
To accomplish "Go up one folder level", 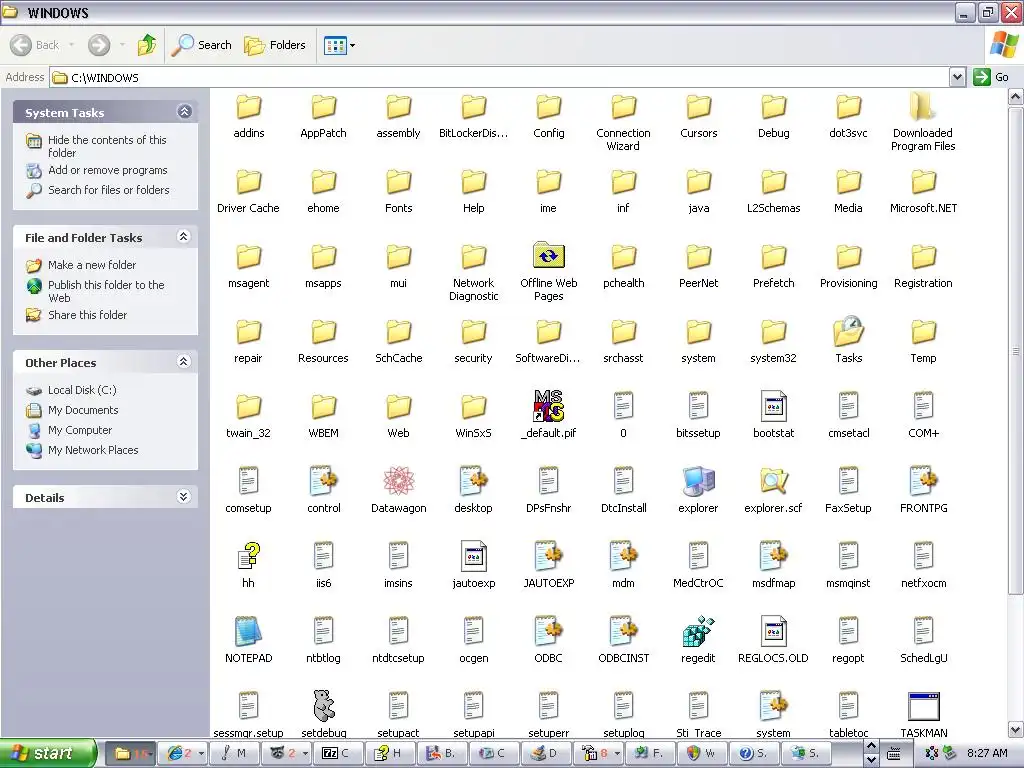I will [x=147, y=45].
